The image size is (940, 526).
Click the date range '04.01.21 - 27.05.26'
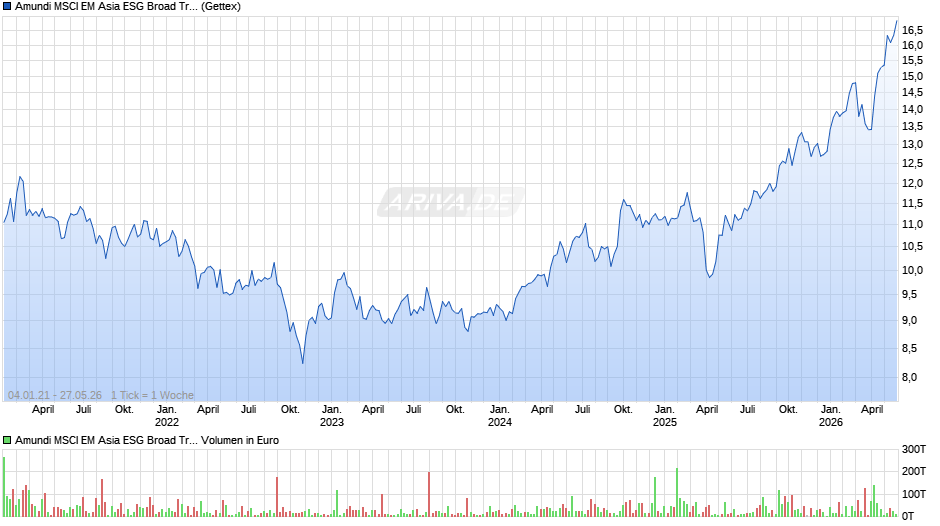pos(55,395)
